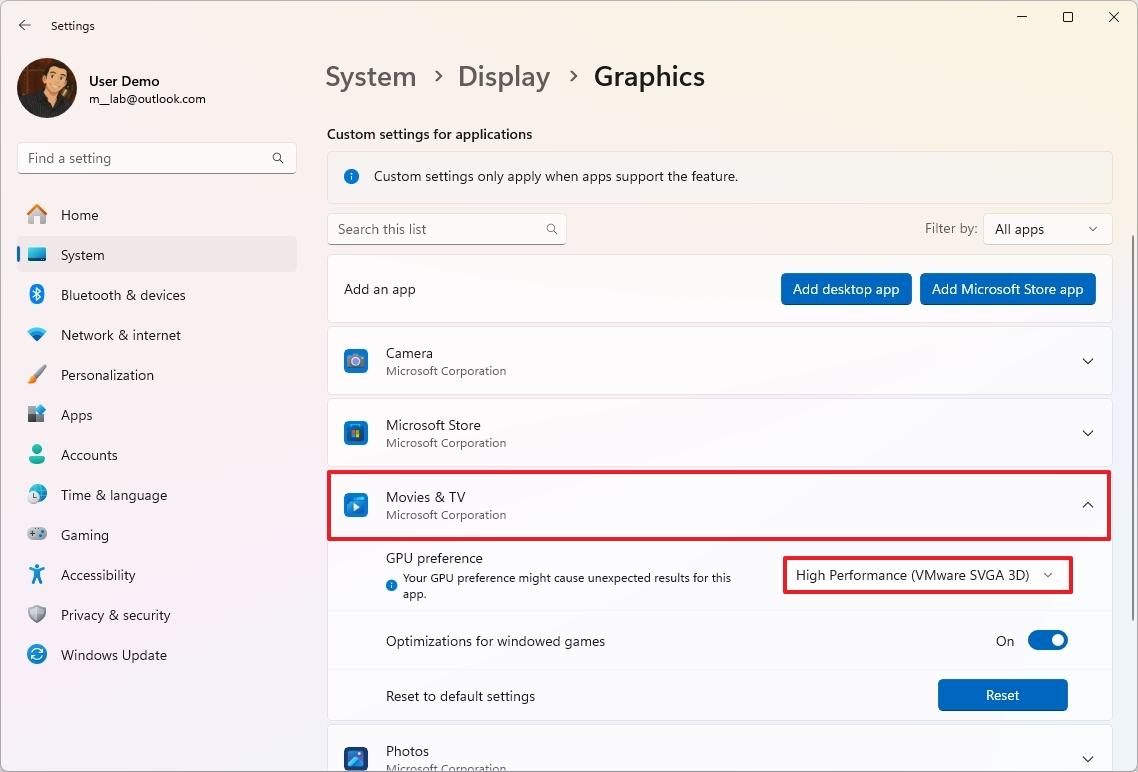Open Time & language settings
The width and height of the screenshot is (1138, 772).
[x=157, y=495]
